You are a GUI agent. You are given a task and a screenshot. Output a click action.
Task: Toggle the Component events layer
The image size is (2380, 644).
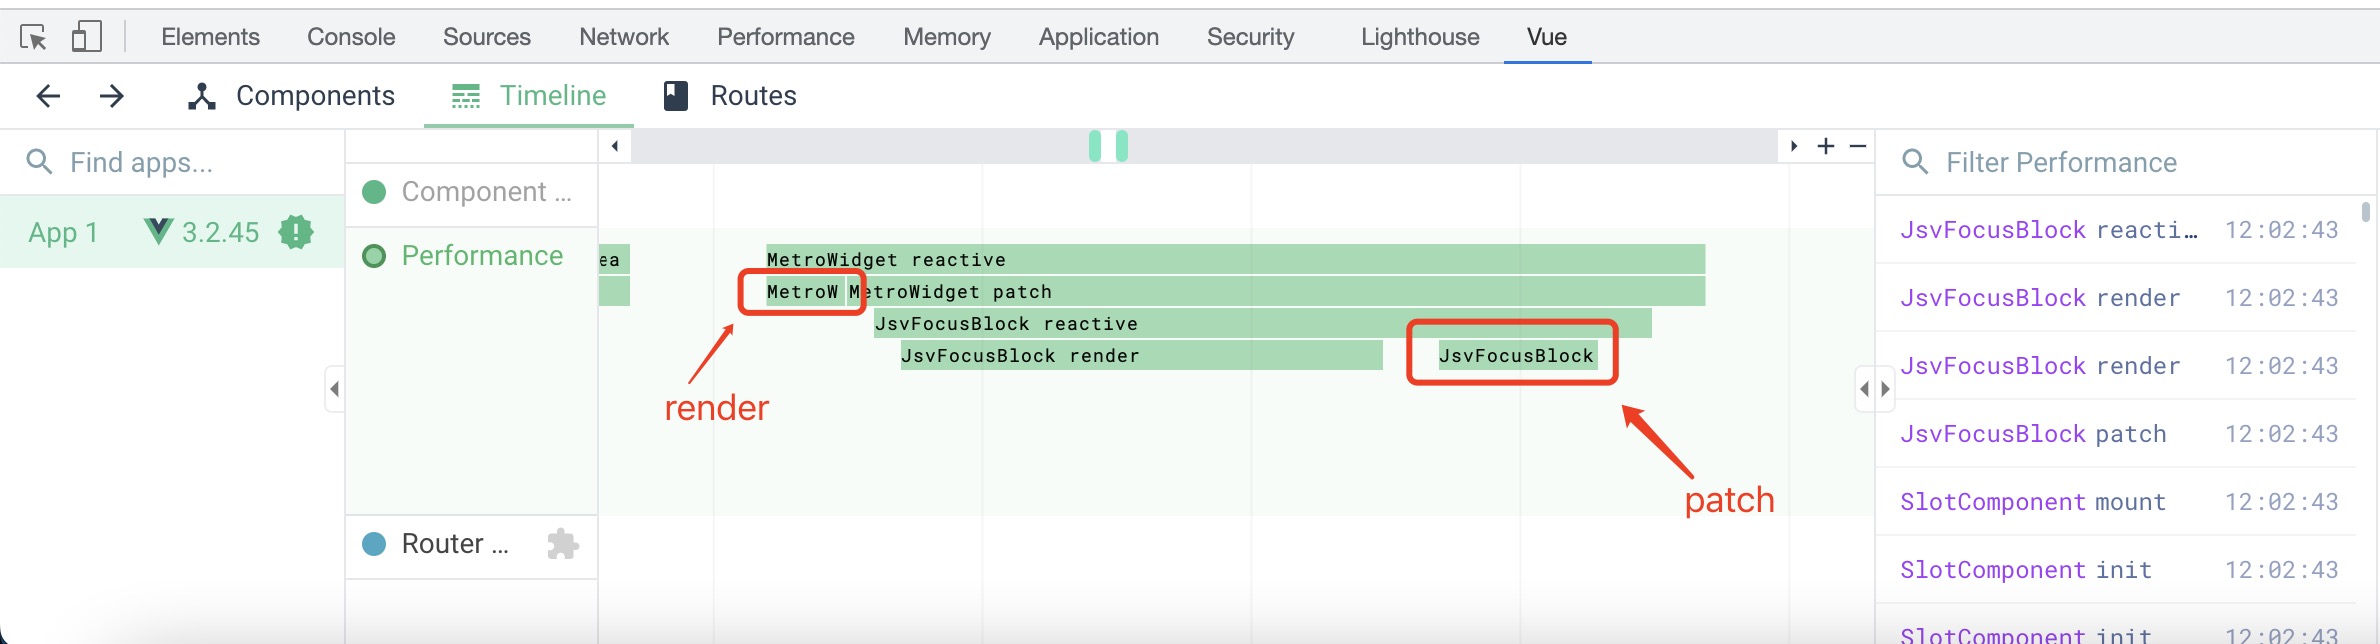tap(374, 192)
